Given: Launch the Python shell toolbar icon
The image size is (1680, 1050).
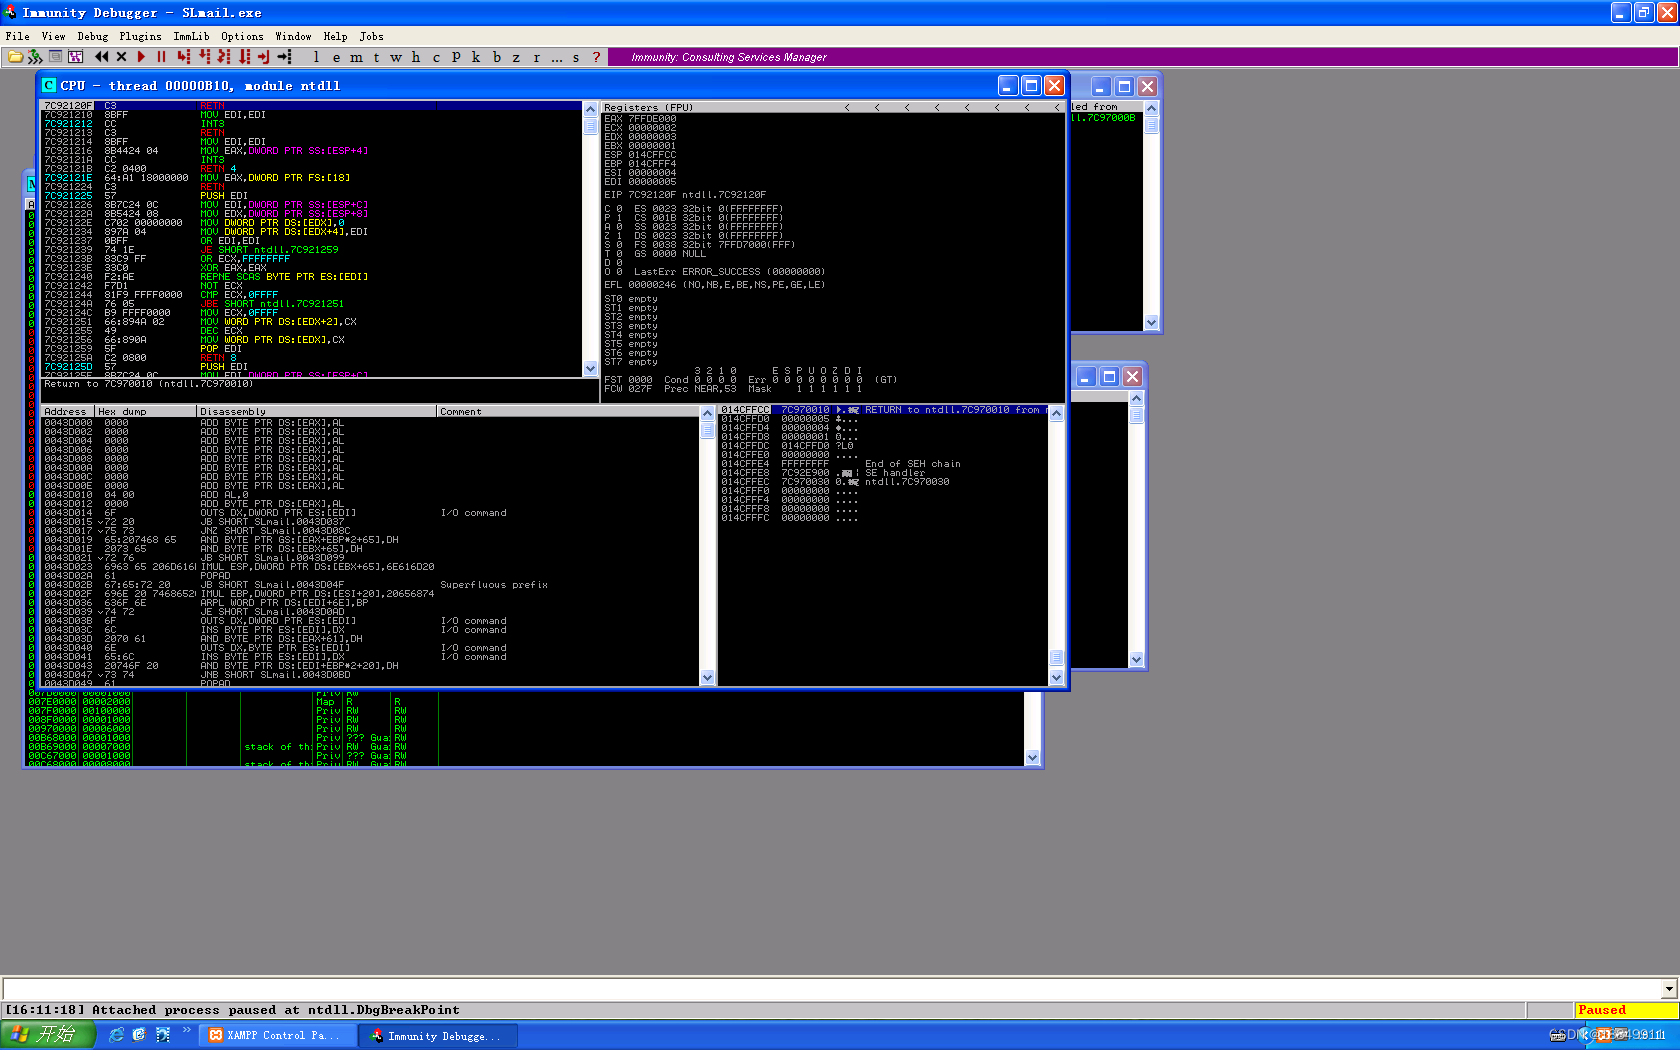Looking at the screenshot, I should click(35, 57).
